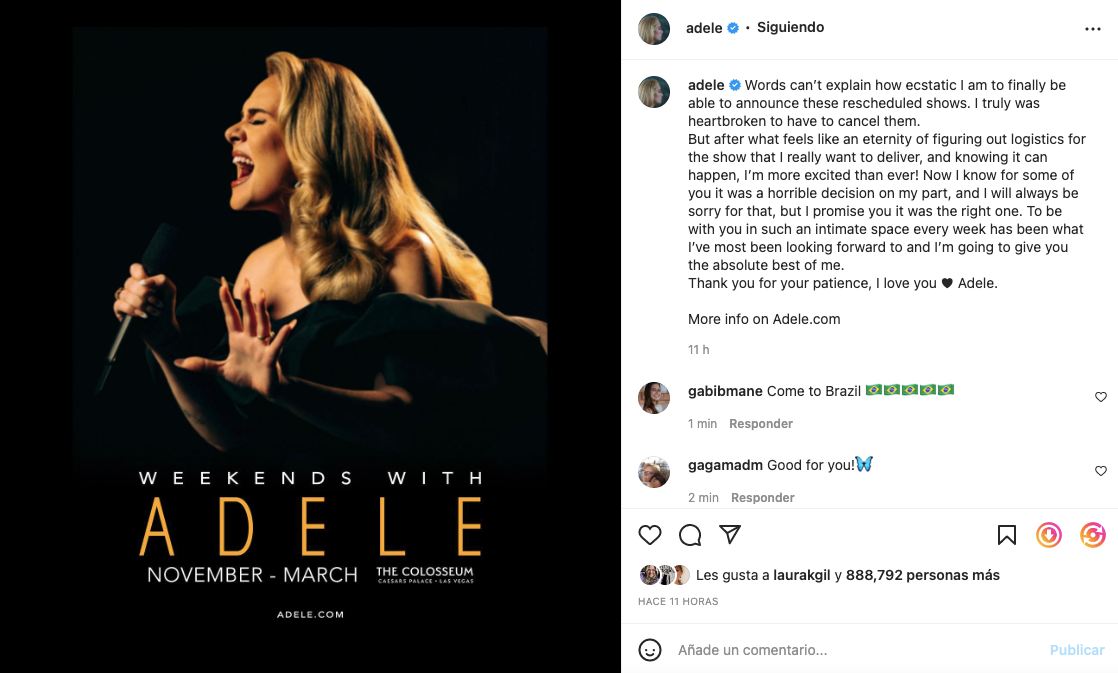Click the verified badge beside adele in header
The height and width of the screenshot is (673, 1118).
pyautogui.click(x=733, y=28)
